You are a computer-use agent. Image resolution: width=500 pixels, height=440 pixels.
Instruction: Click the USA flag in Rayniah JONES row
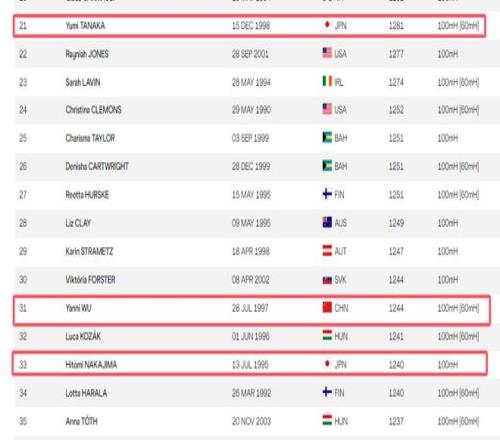[x=327, y=53]
